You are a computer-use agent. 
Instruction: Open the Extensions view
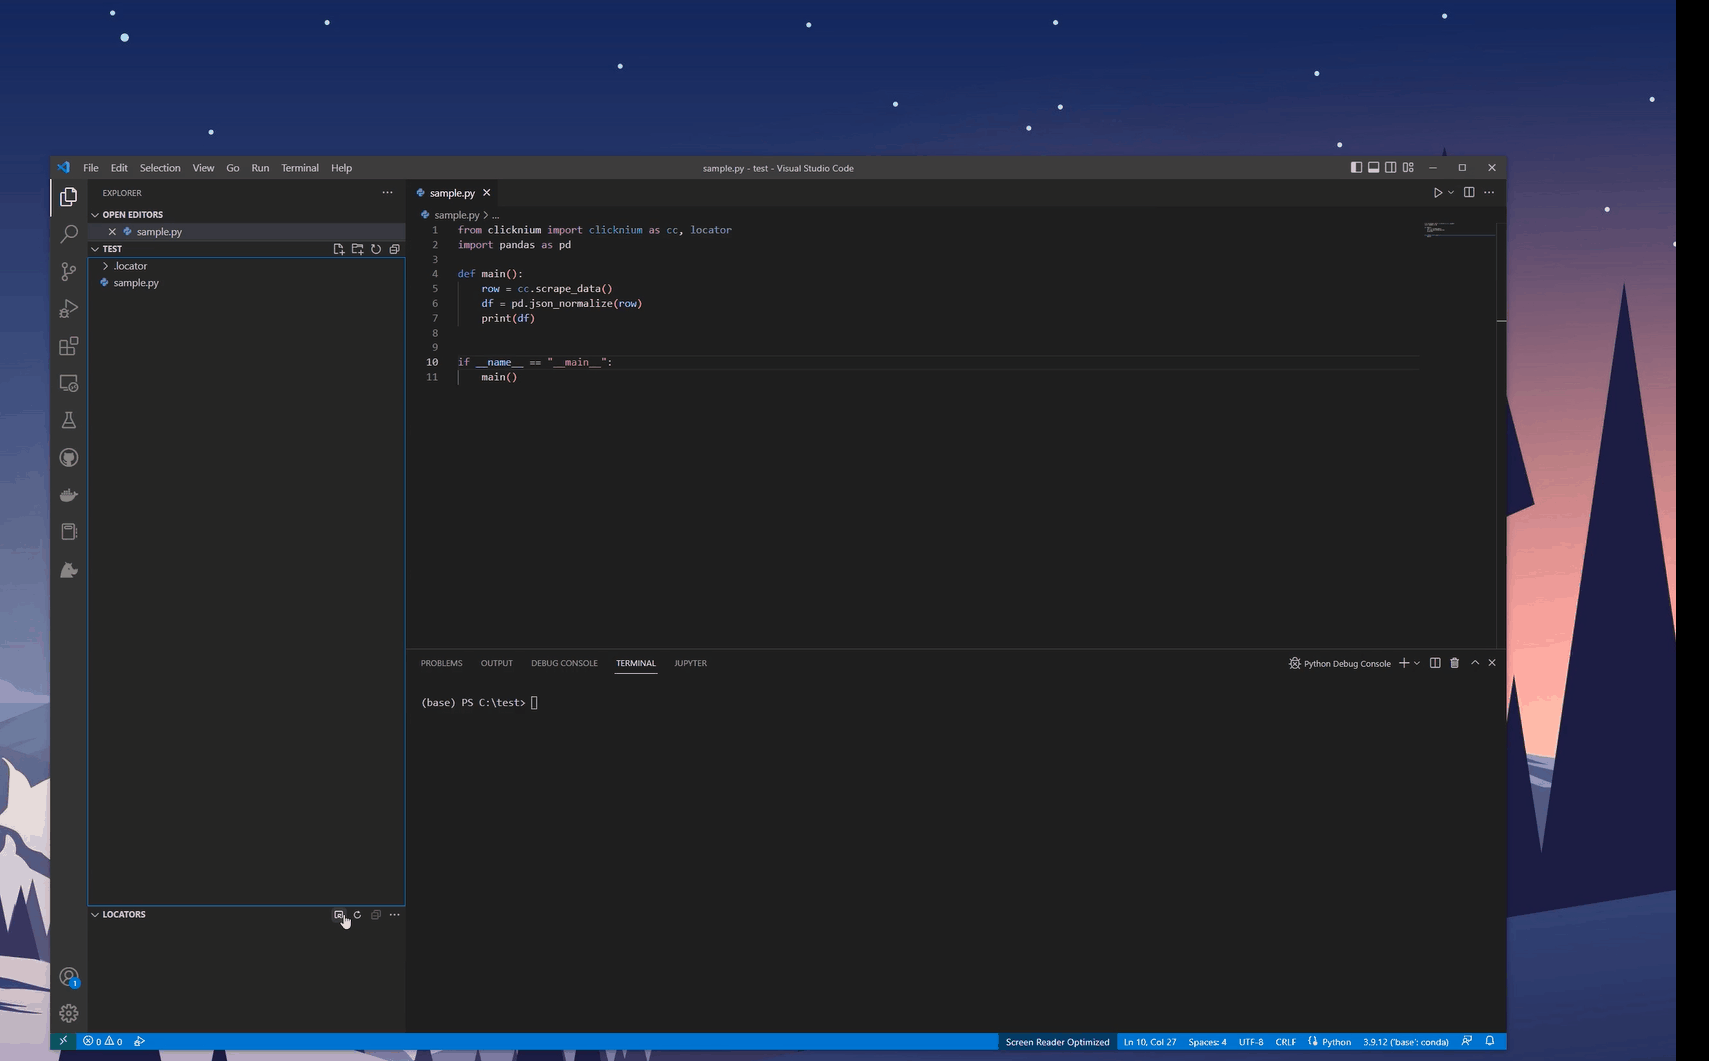68,346
